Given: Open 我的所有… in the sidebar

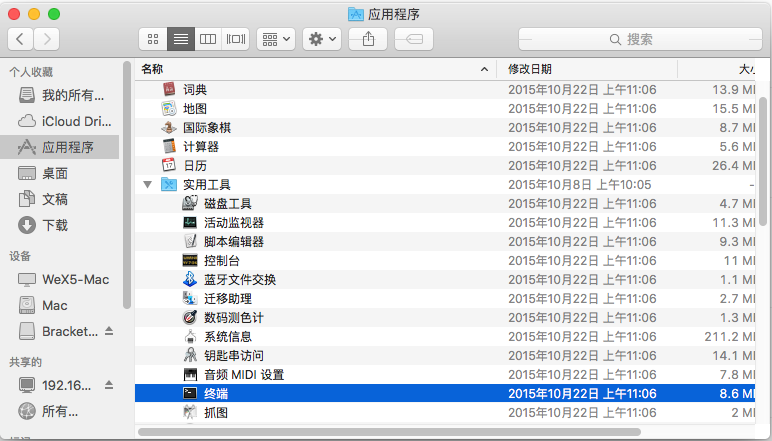Looking at the screenshot, I should coord(61,95).
